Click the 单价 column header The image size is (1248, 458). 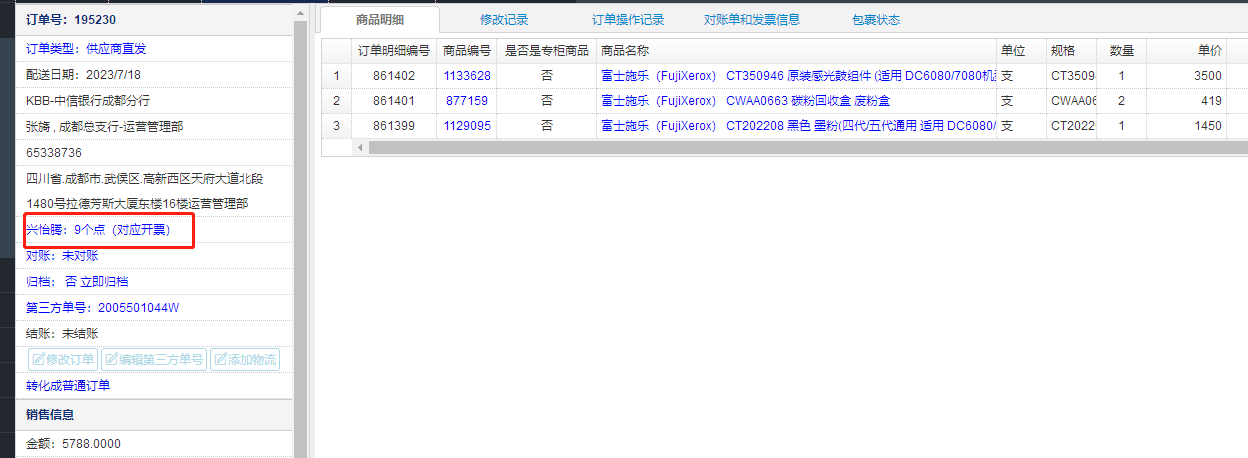click(1187, 51)
